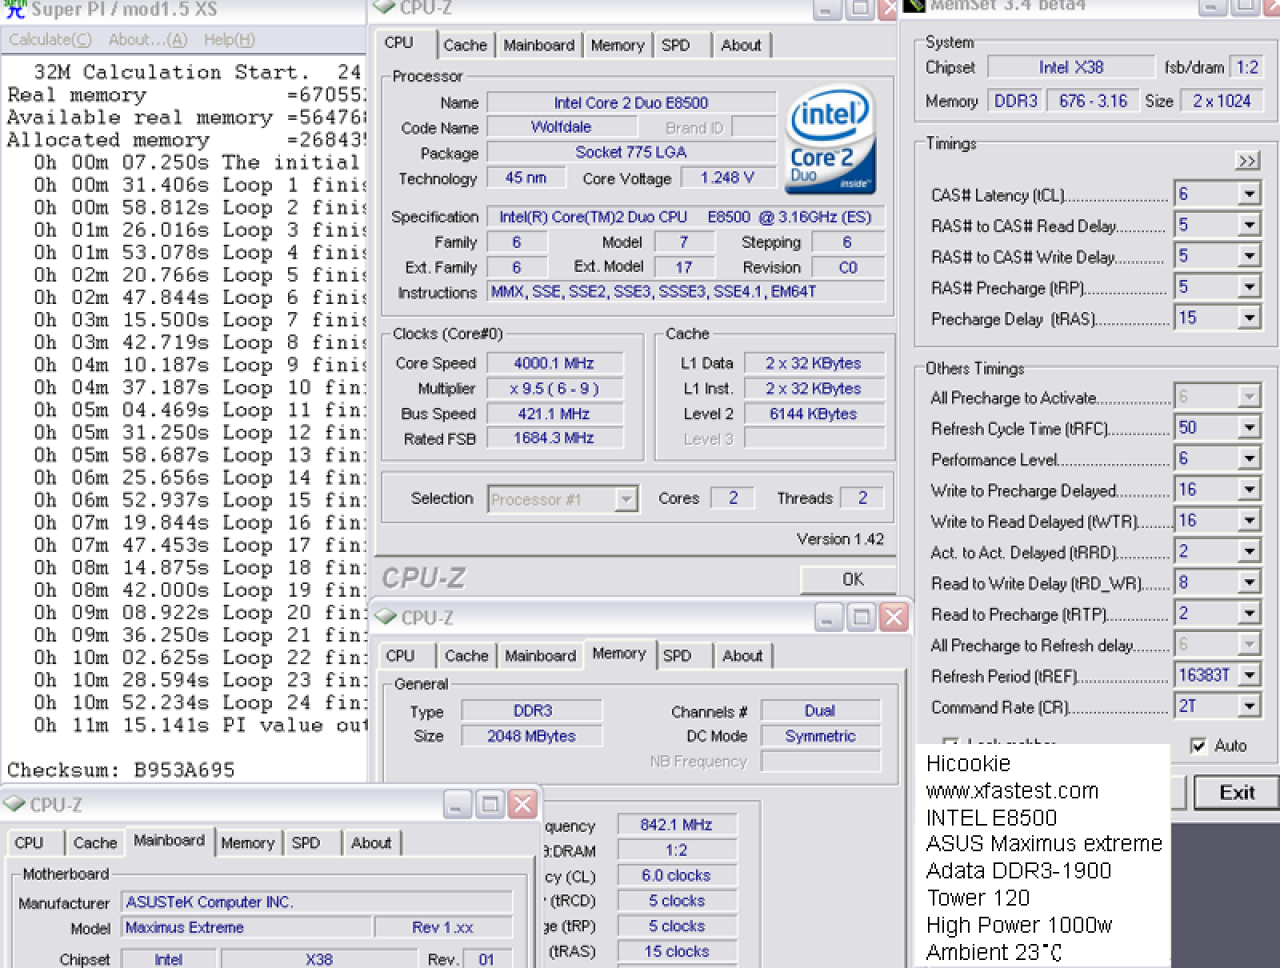Open Read to Precharge (tRTP) dropdown
The image size is (1280, 968).
[x=1249, y=614]
